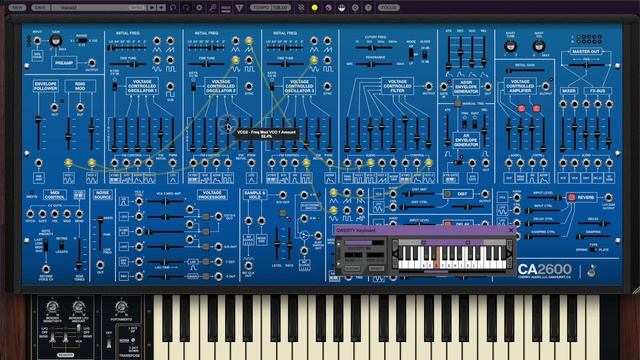Click the ADSR envelope gate jack

pyautogui.click(x=444, y=87)
